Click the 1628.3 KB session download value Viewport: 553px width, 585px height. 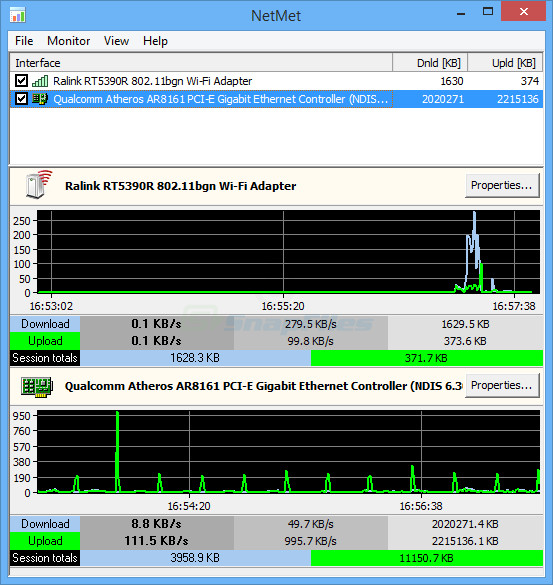tap(195, 358)
